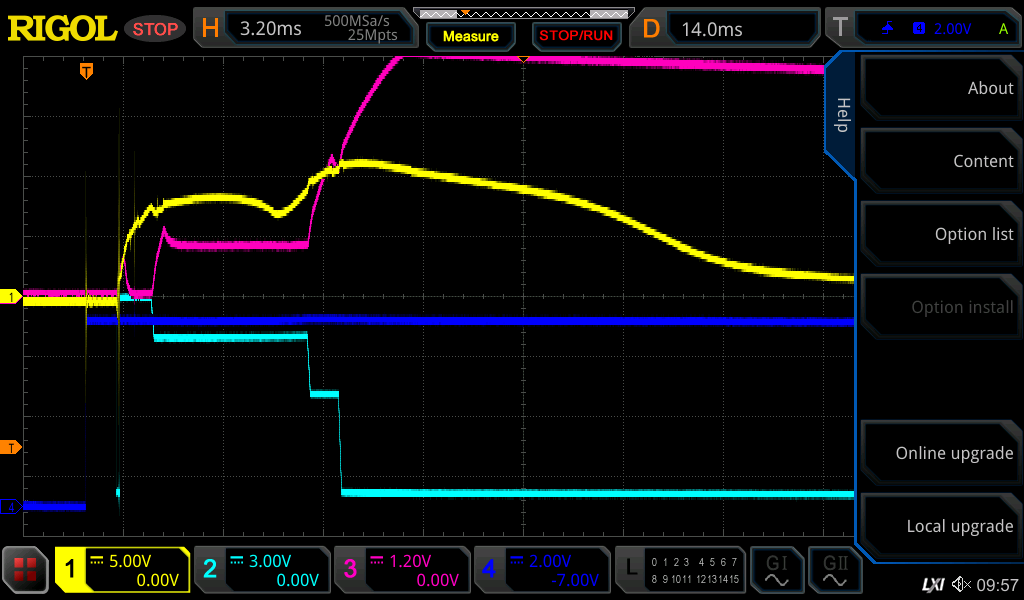Click the muted speaker sound icon
This screenshot has width=1024, height=600.
tap(961, 584)
